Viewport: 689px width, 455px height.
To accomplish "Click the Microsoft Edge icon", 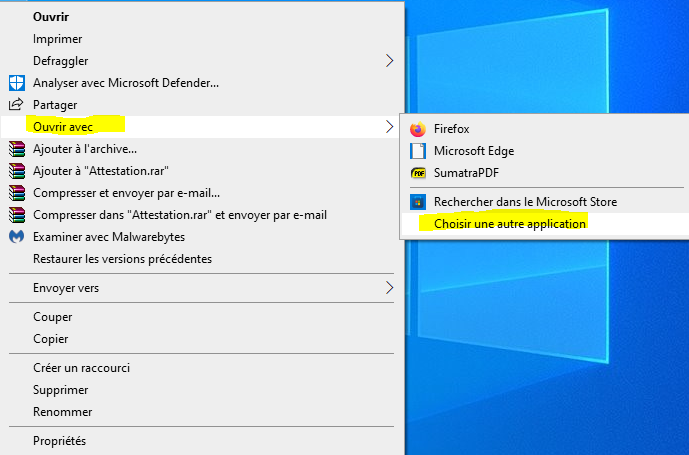I will (x=418, y=151).
